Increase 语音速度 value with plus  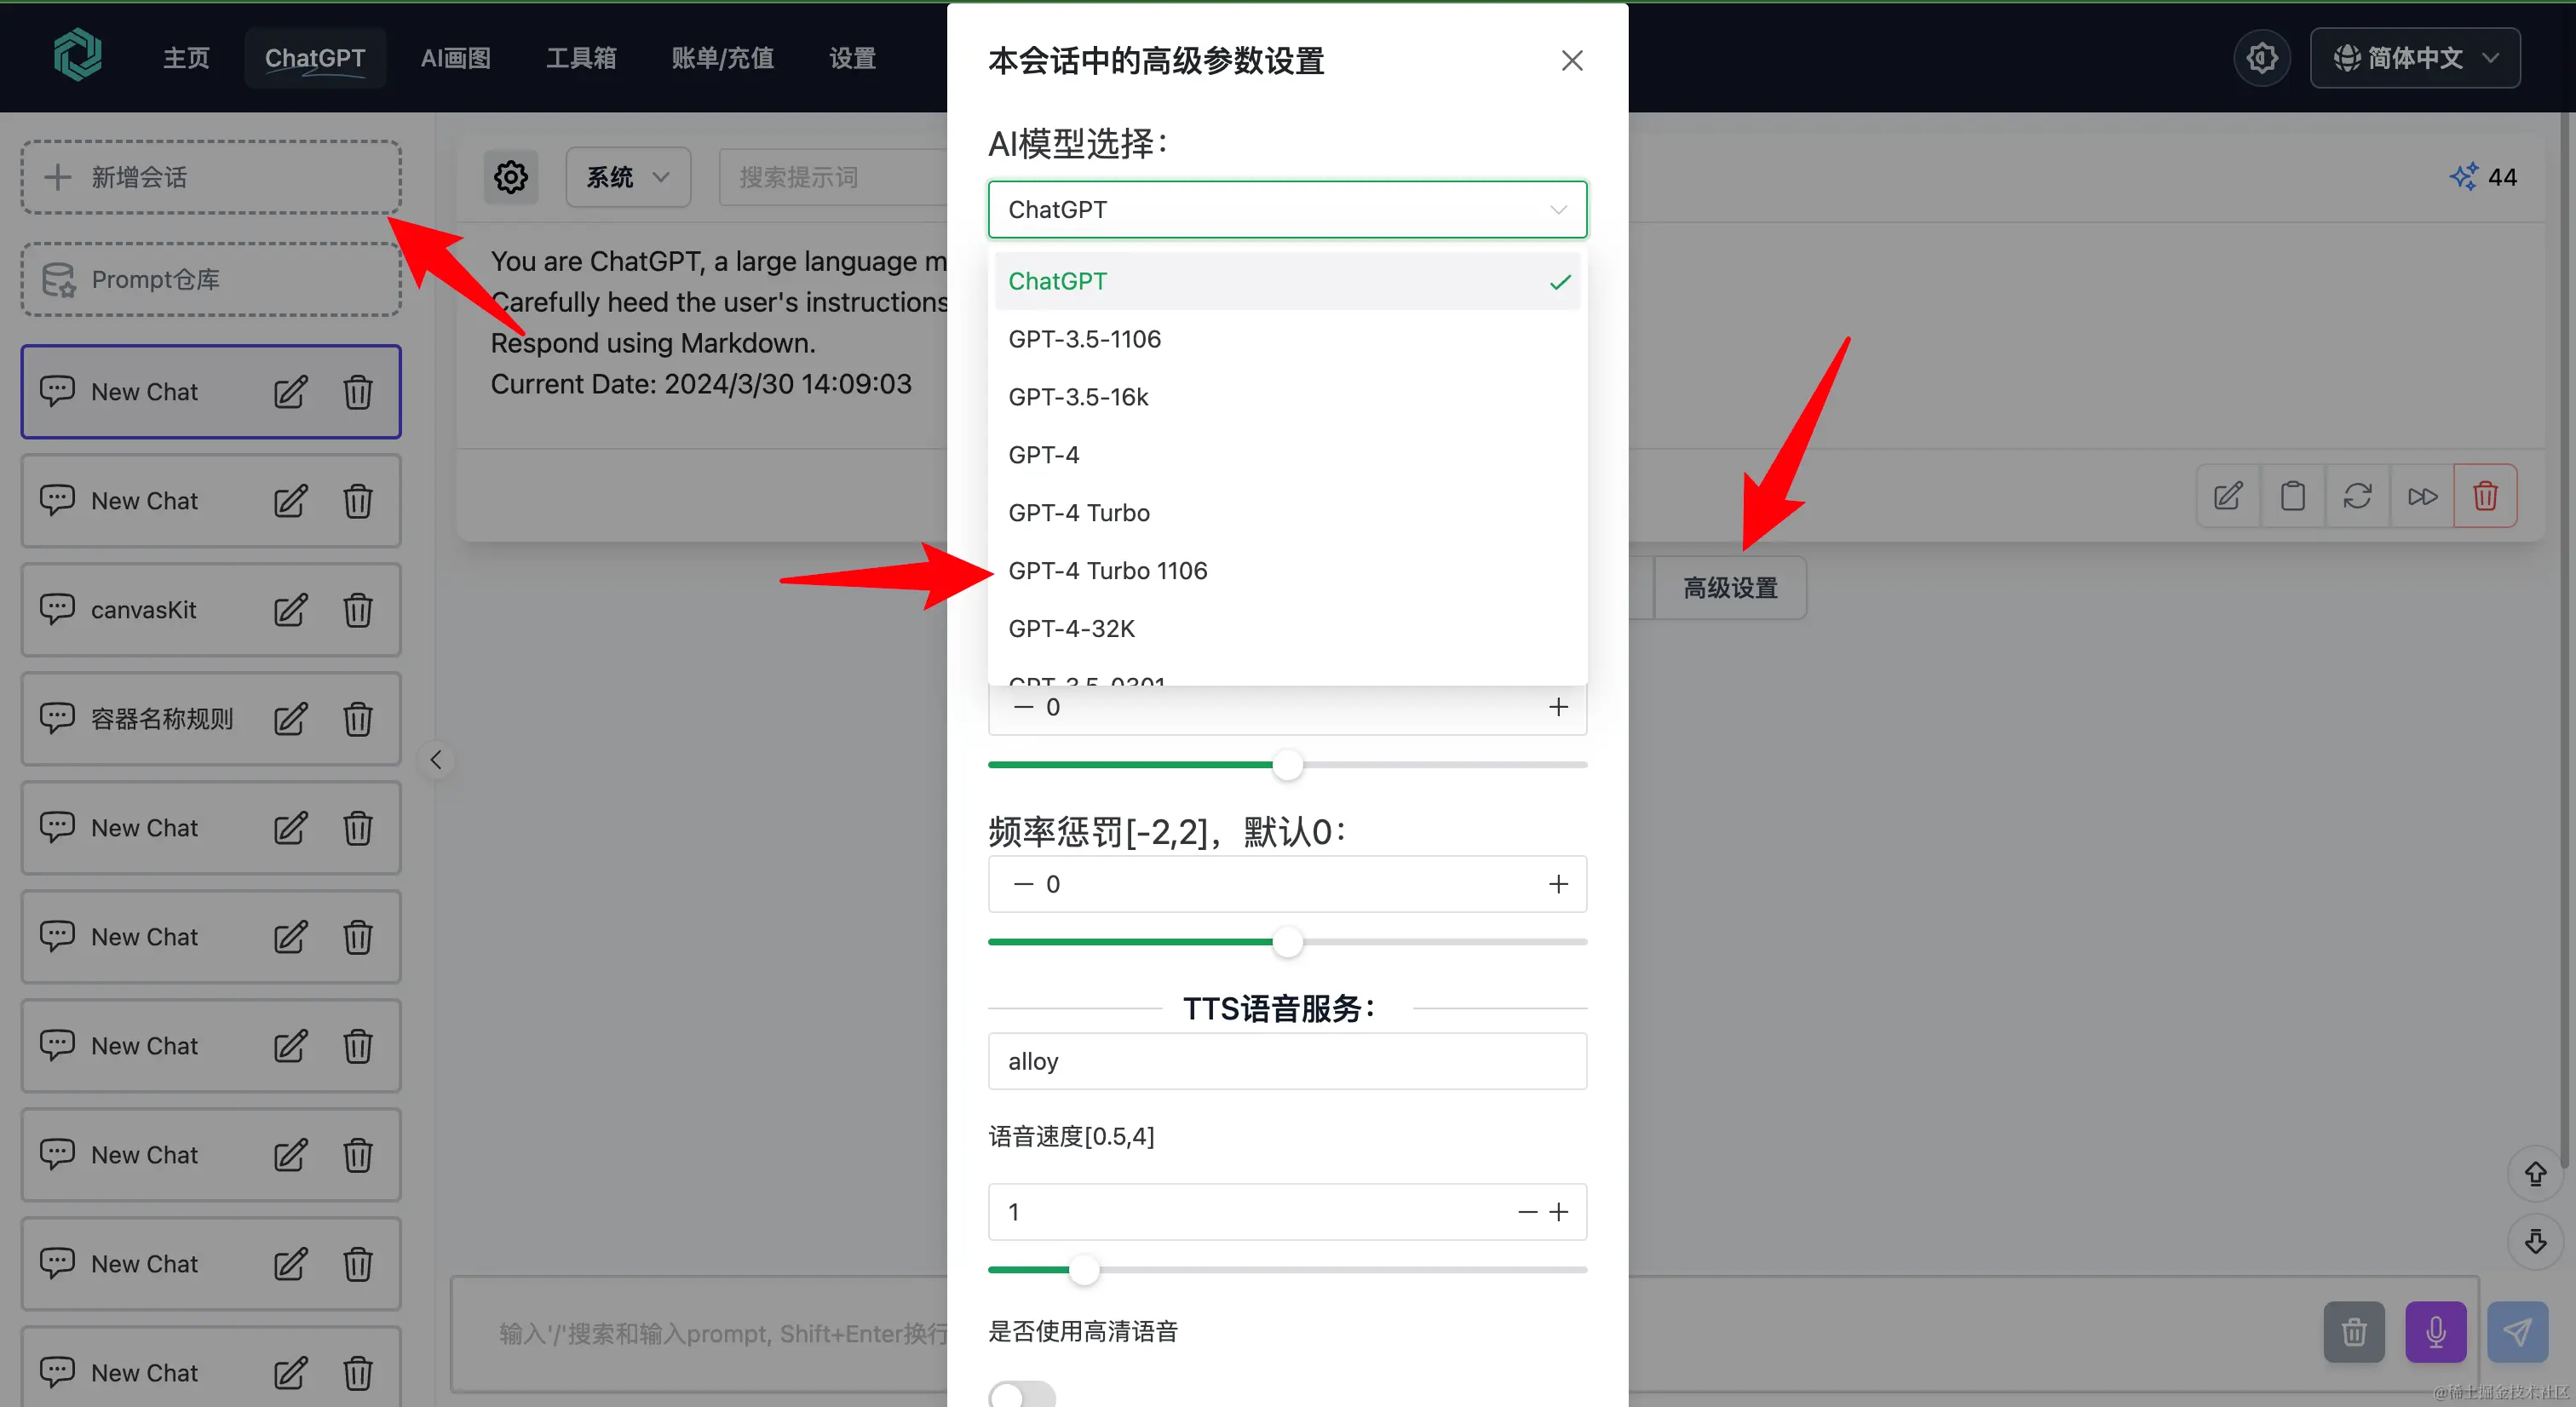[x=1558, y=1212]
